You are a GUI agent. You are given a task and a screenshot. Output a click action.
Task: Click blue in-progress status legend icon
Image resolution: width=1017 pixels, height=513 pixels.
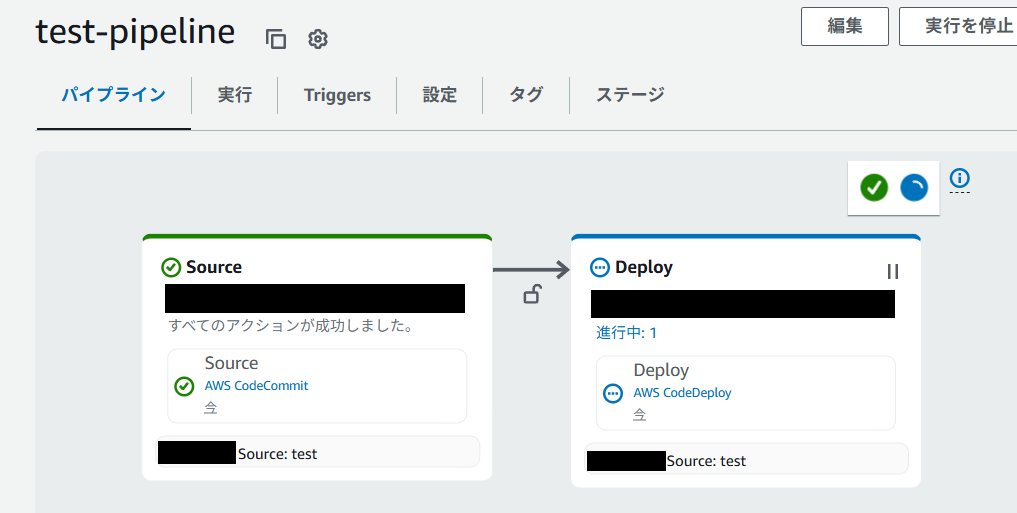click(914, 188)
